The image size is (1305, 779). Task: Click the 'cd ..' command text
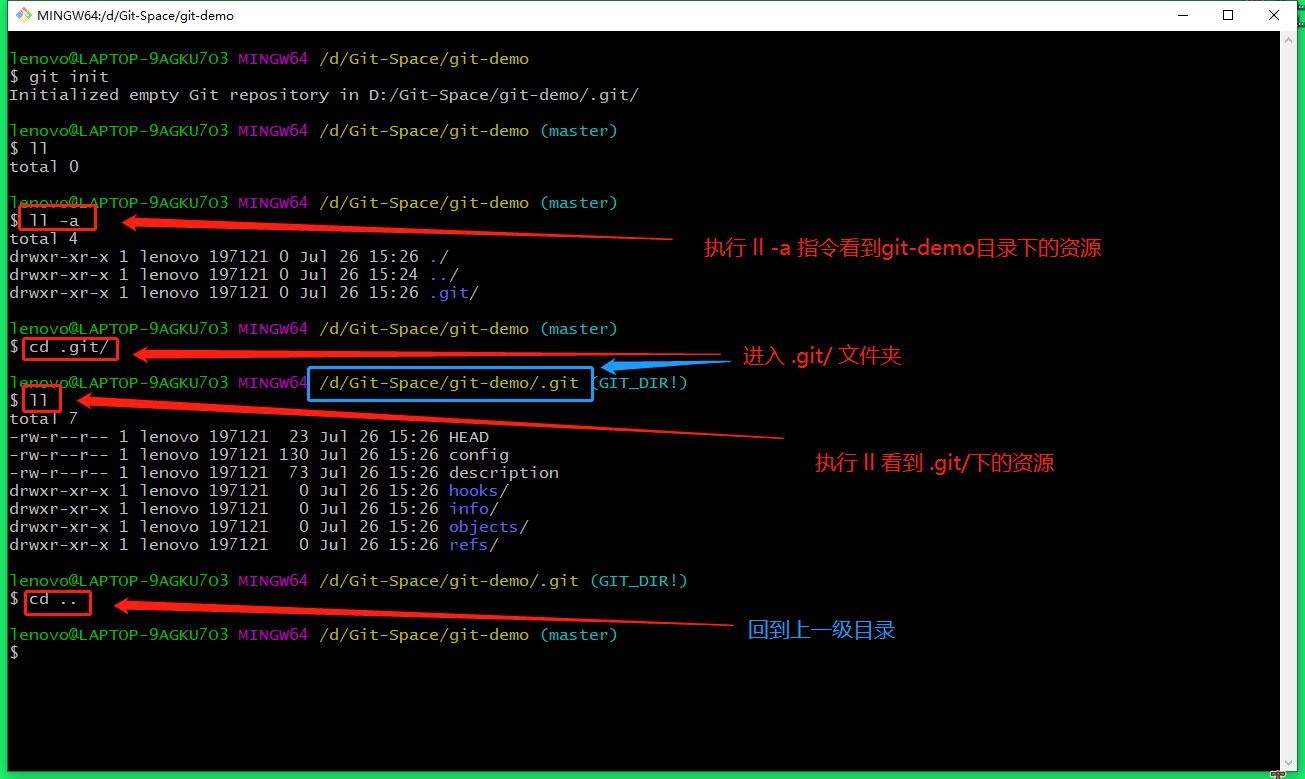click(x=54, y=599)
